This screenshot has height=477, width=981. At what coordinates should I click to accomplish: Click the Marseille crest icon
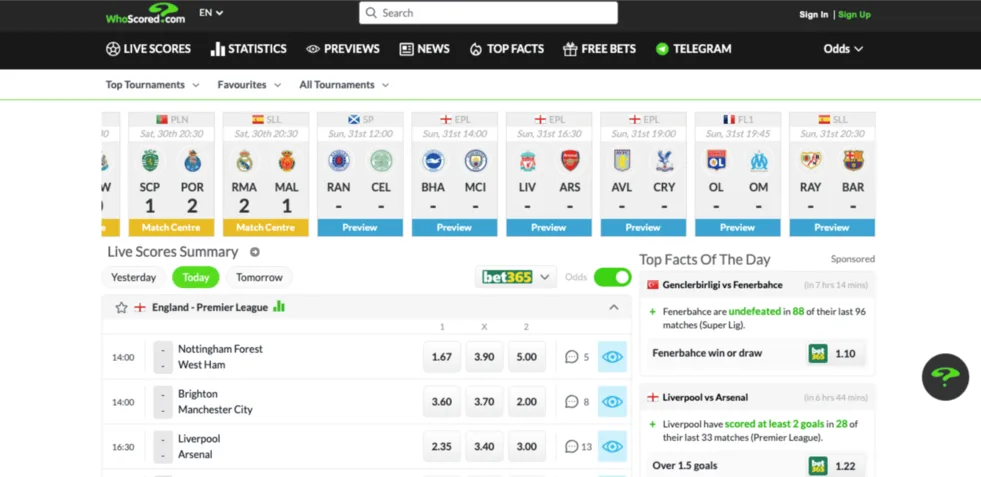pyautogui.click(x=759, y=161)
